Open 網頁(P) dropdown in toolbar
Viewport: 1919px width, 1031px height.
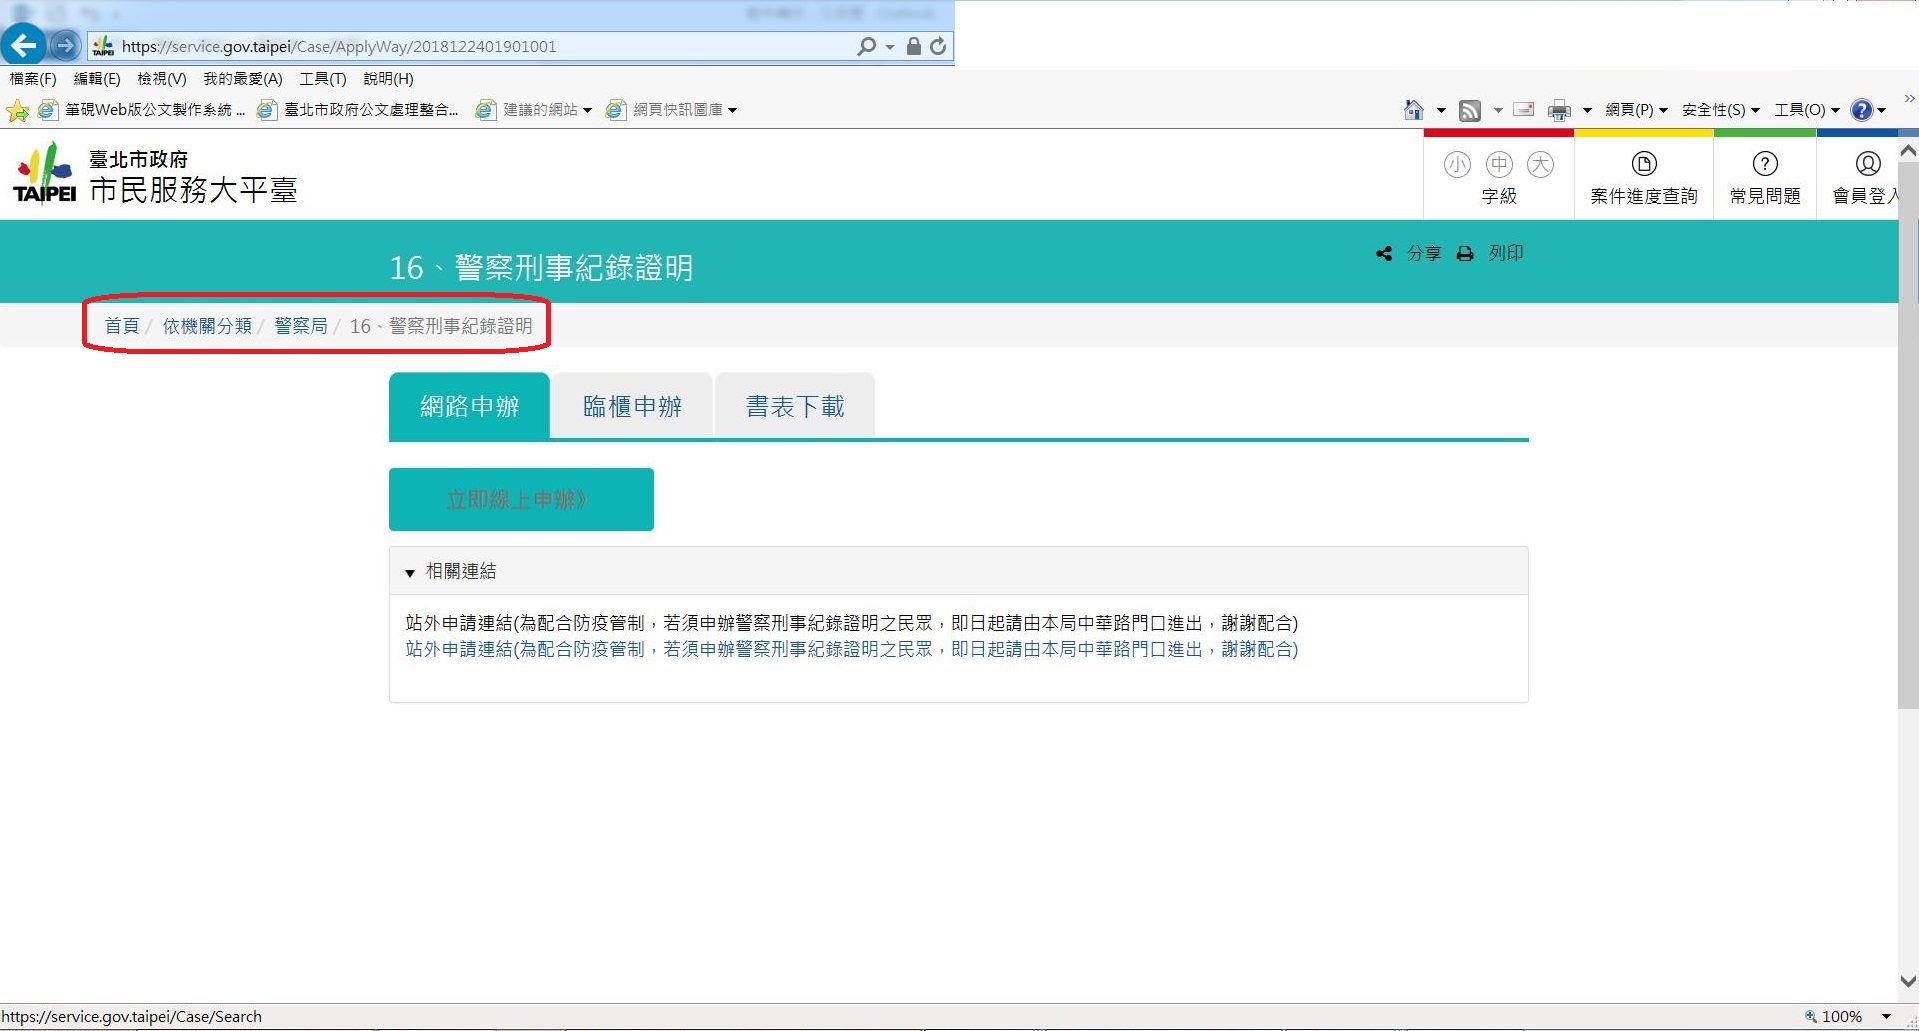1636,110
